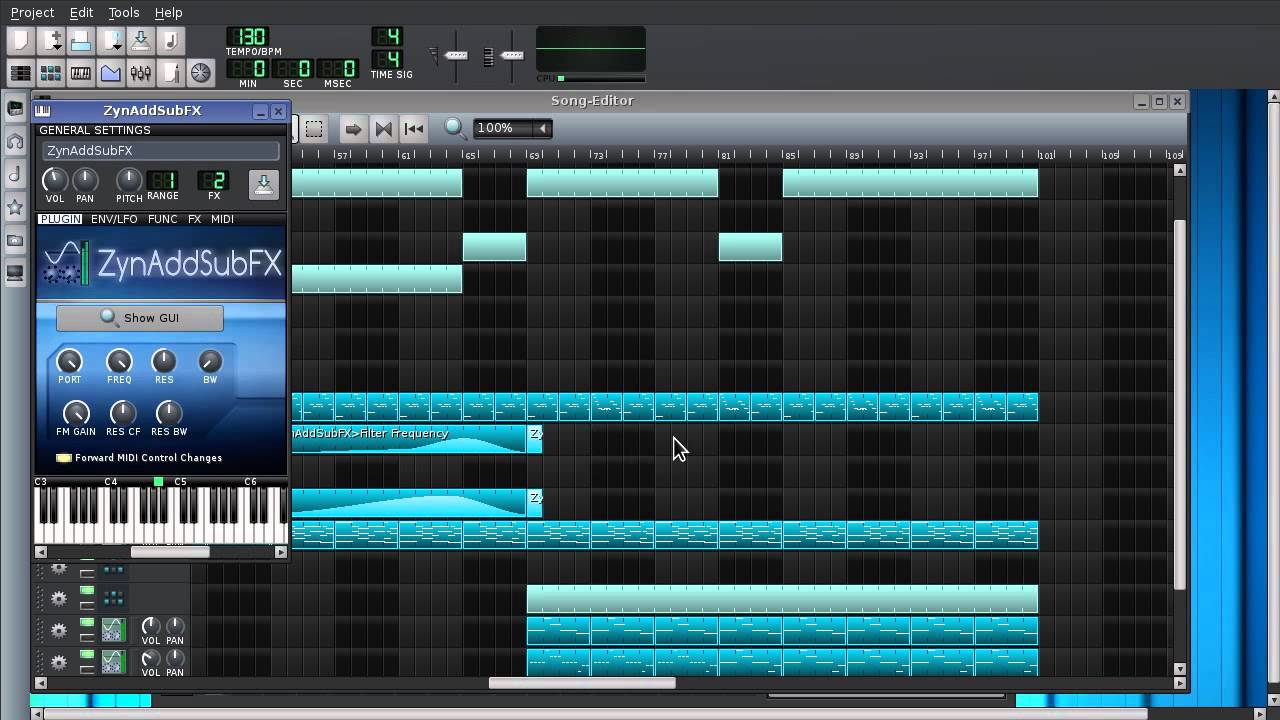1280x720 pixels.
Task: Save the current project icon
Action: (141, 41)
